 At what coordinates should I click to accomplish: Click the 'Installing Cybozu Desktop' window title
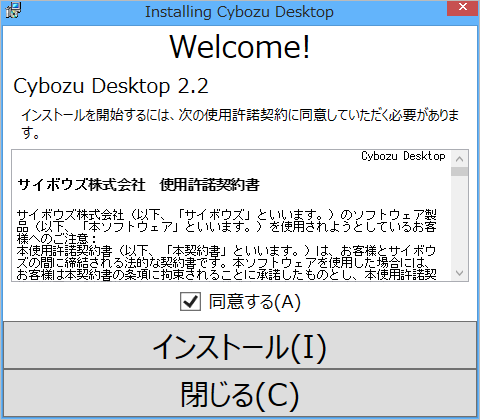coord(239,12)
